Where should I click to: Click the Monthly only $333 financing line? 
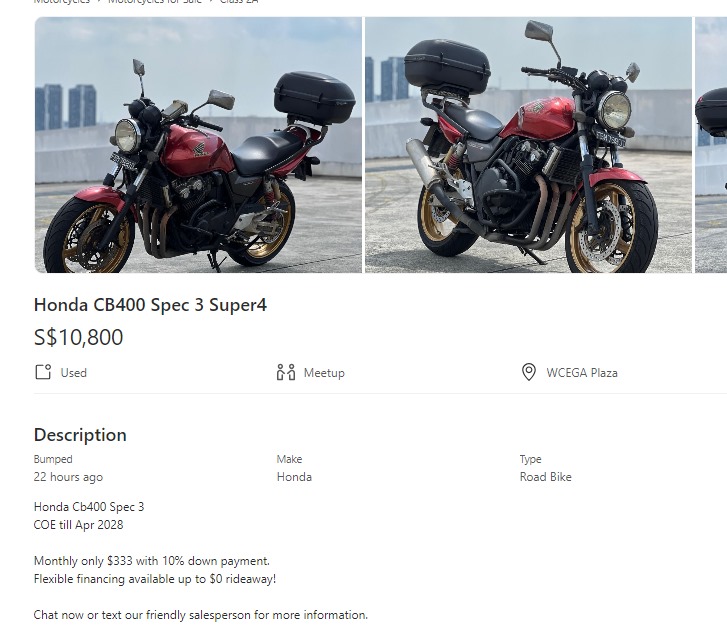[x=152, y=561]
